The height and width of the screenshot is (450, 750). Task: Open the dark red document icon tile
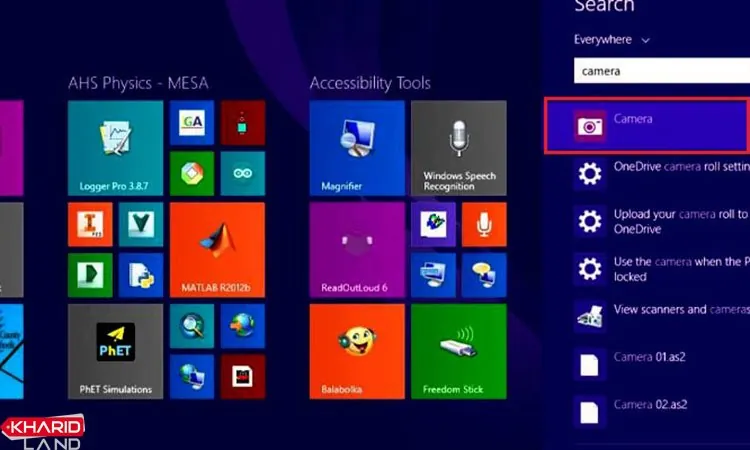243,377
